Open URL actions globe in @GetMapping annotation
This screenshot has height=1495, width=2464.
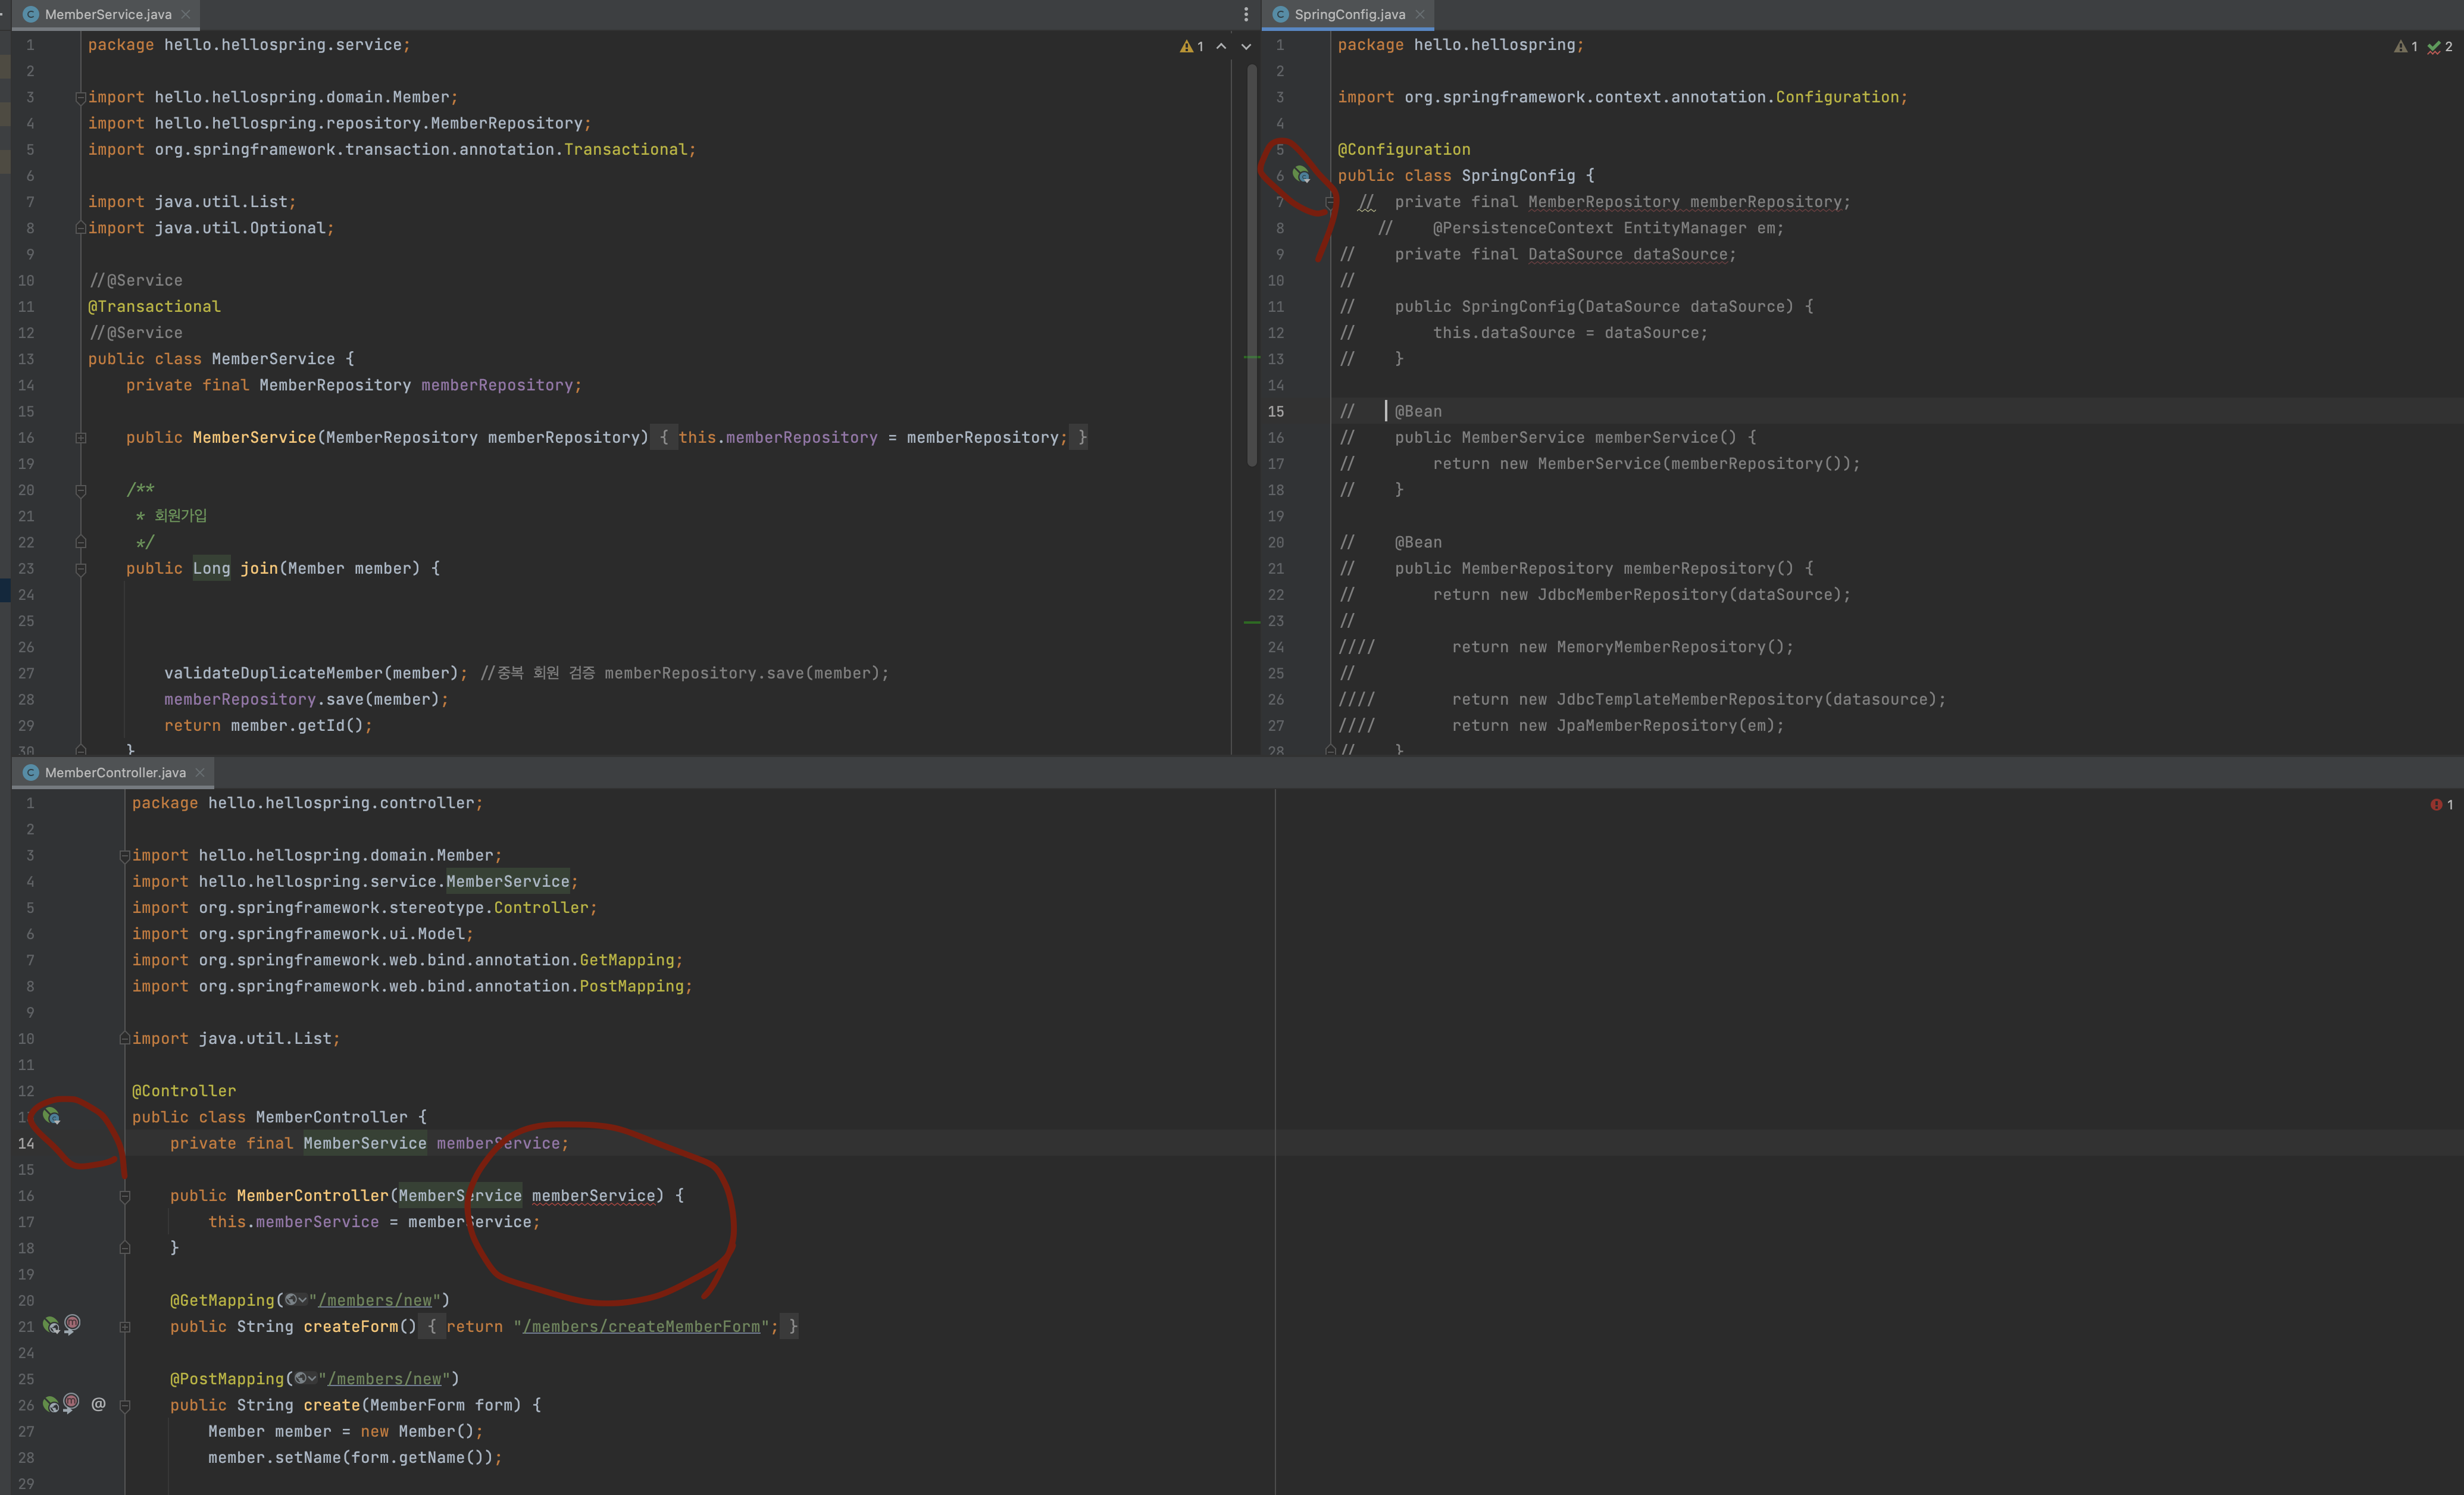pyautogui.click(x=295, y=1300)
